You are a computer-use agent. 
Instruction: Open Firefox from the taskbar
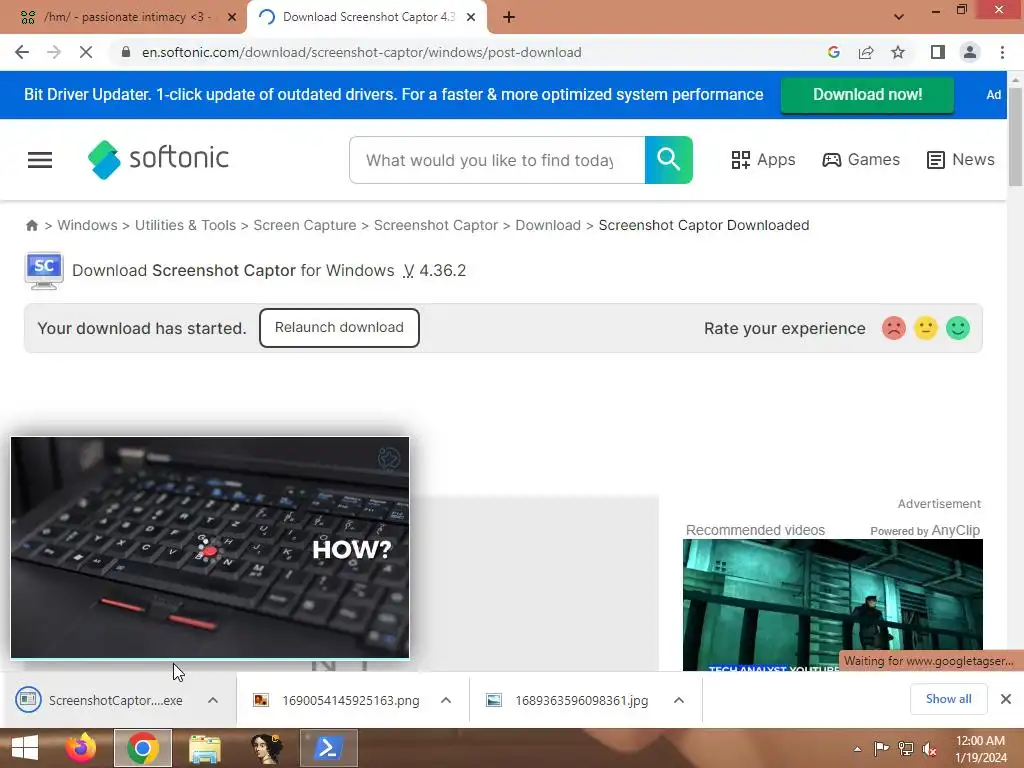pos(81,748)
